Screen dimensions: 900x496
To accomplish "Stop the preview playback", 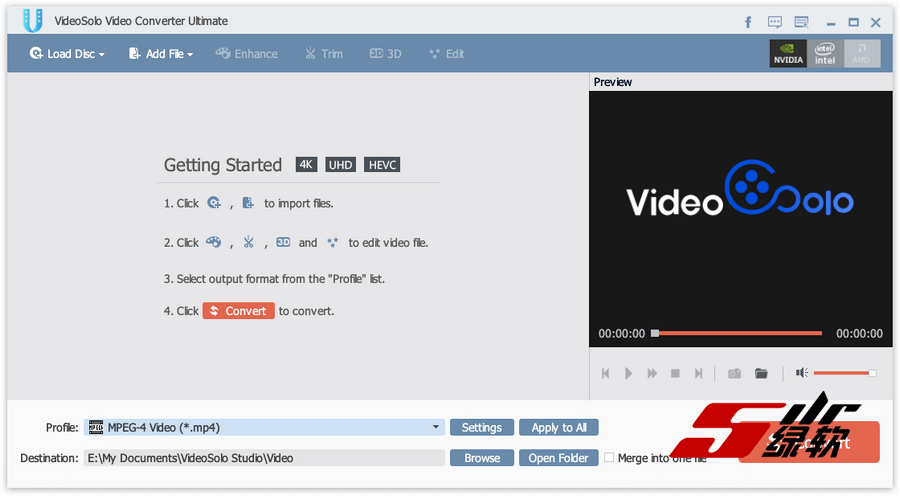I will click(x=675, y=374).
